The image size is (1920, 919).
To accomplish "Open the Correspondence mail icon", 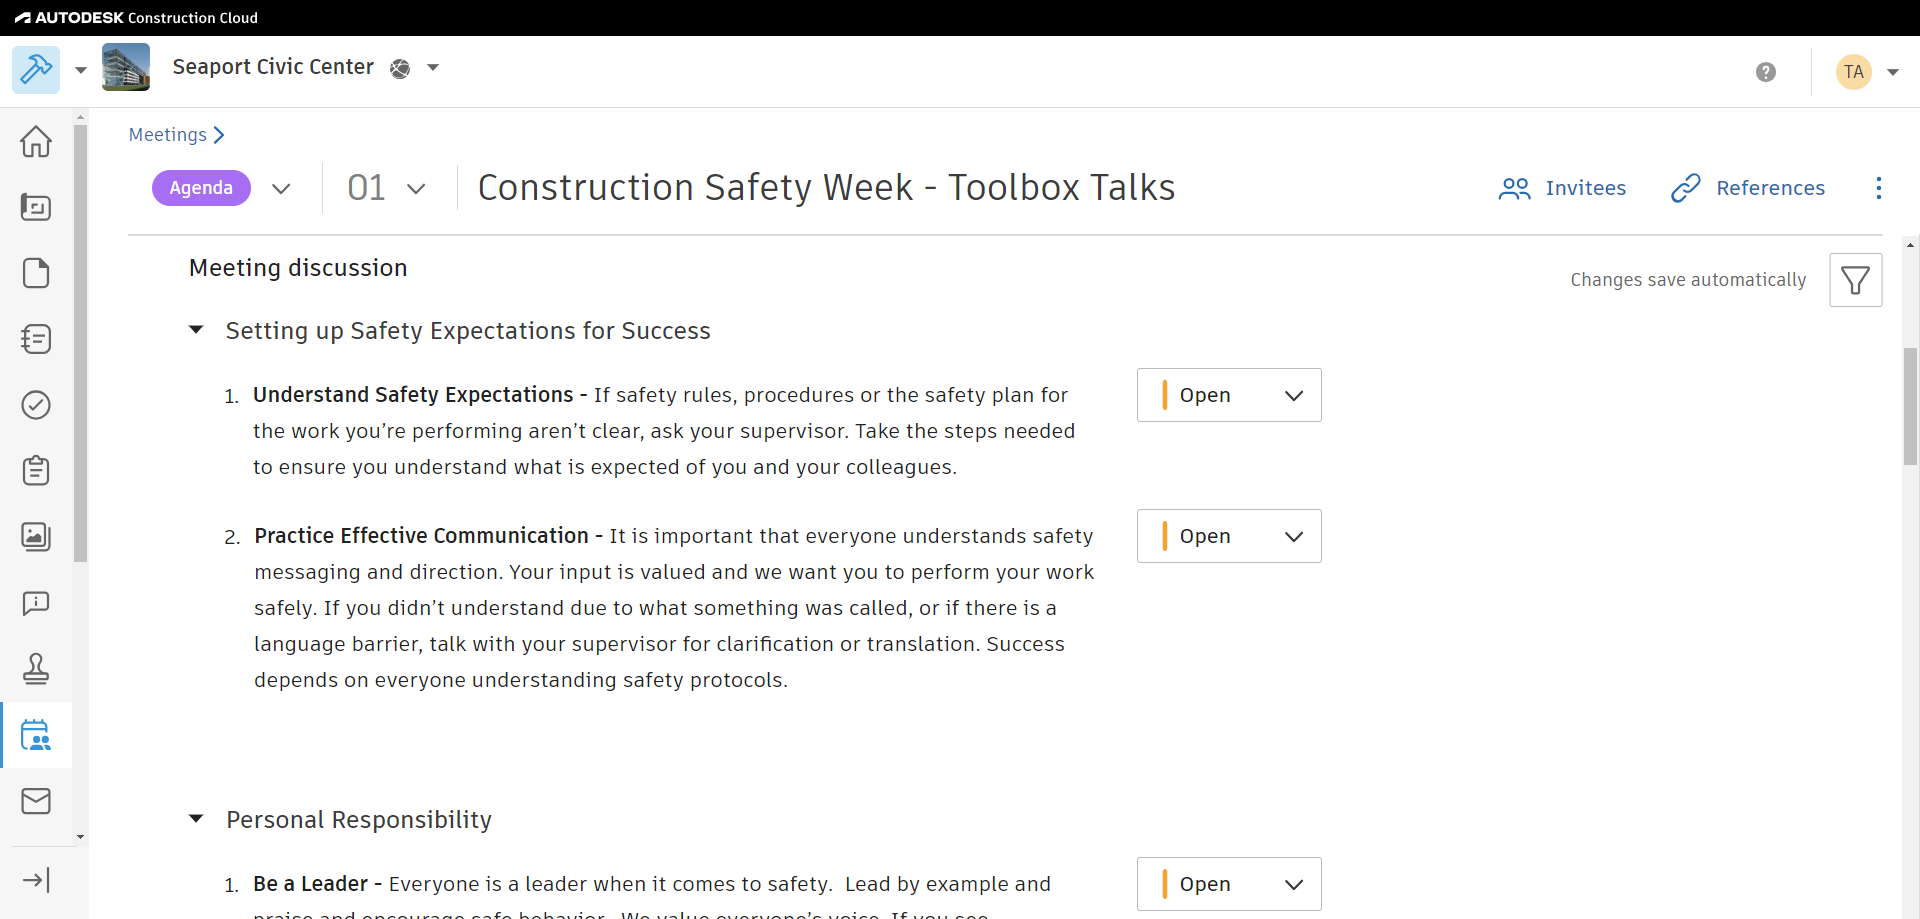I will [36, 801].
